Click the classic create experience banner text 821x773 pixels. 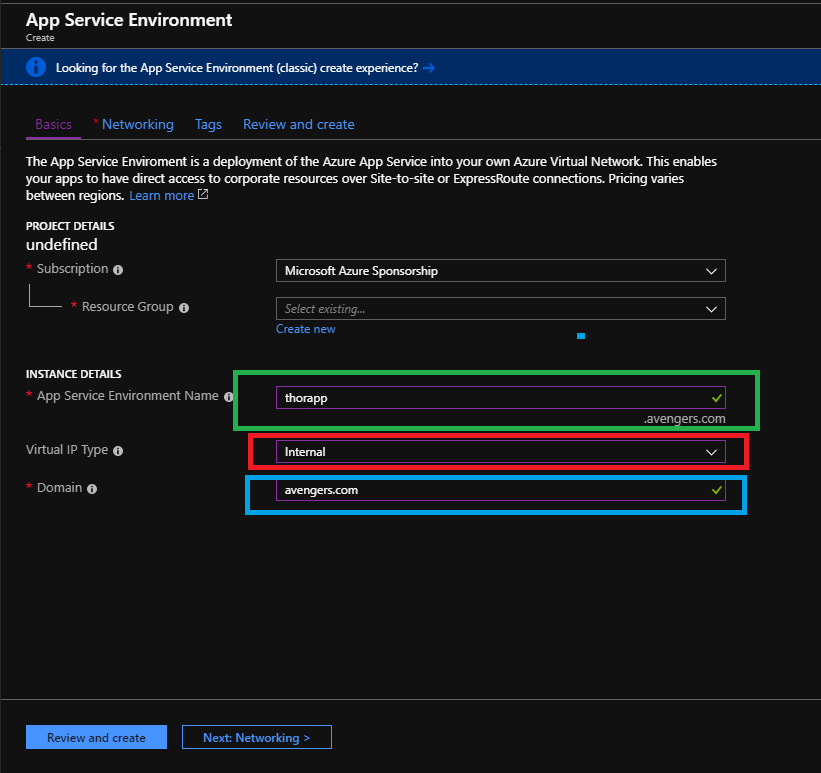237,68
